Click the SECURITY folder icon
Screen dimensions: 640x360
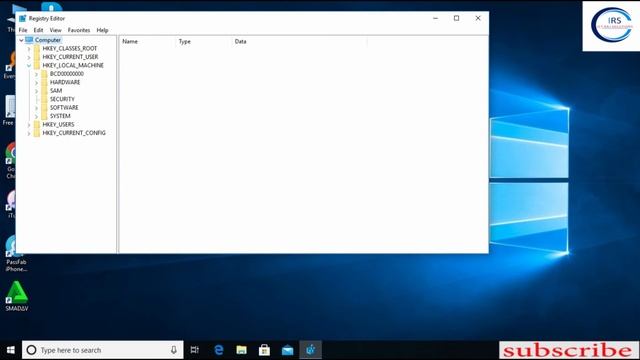[44, 99]
